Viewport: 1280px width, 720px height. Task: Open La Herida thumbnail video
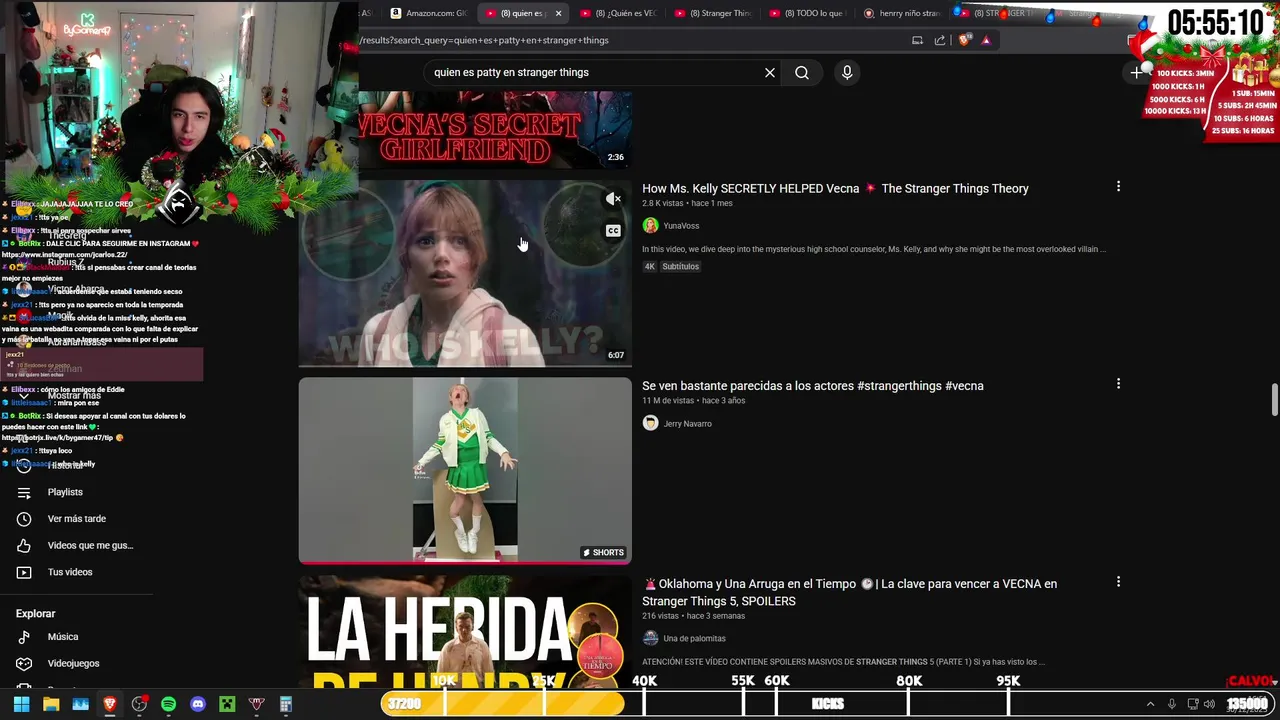point(465,631)
